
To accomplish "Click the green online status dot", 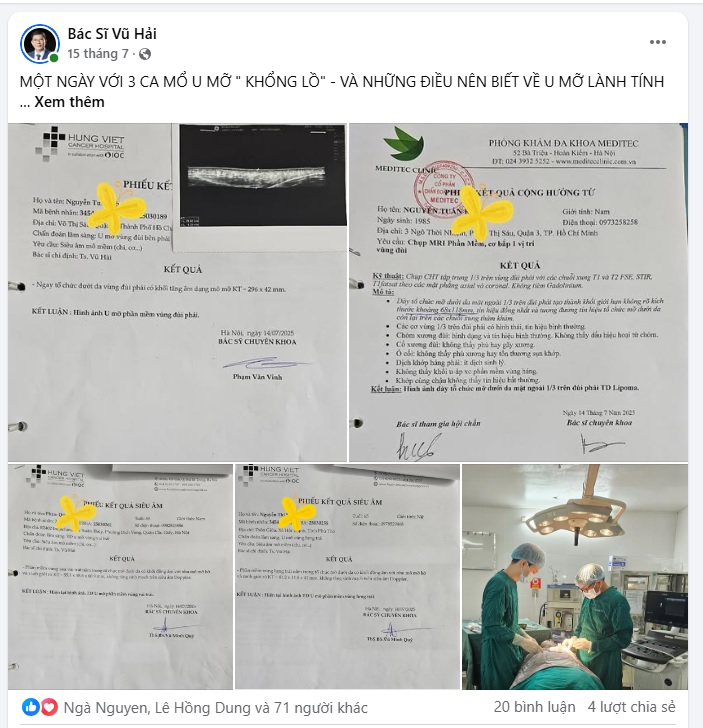I will pos(54,58).
